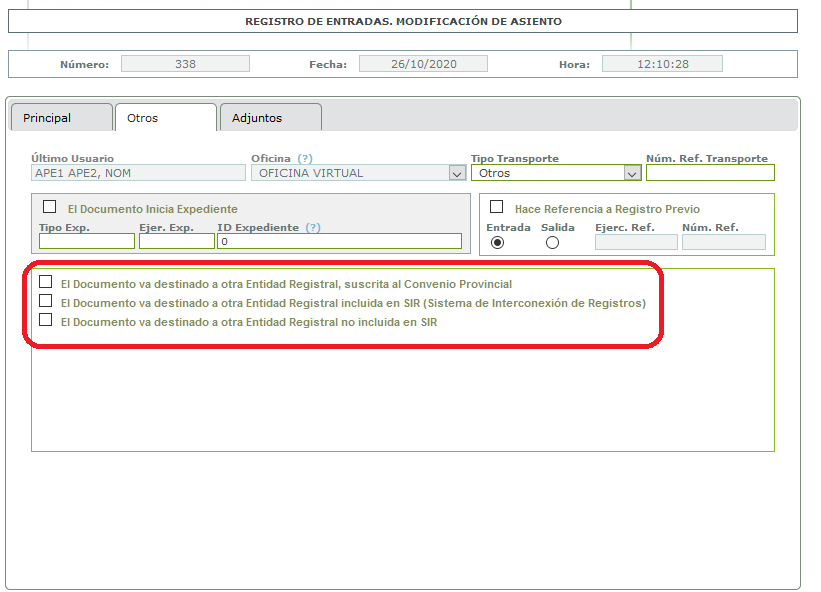The image size is (821, 592).
Task: Tick the entity not included in SIR checkbox
Action: click(46, 319)
